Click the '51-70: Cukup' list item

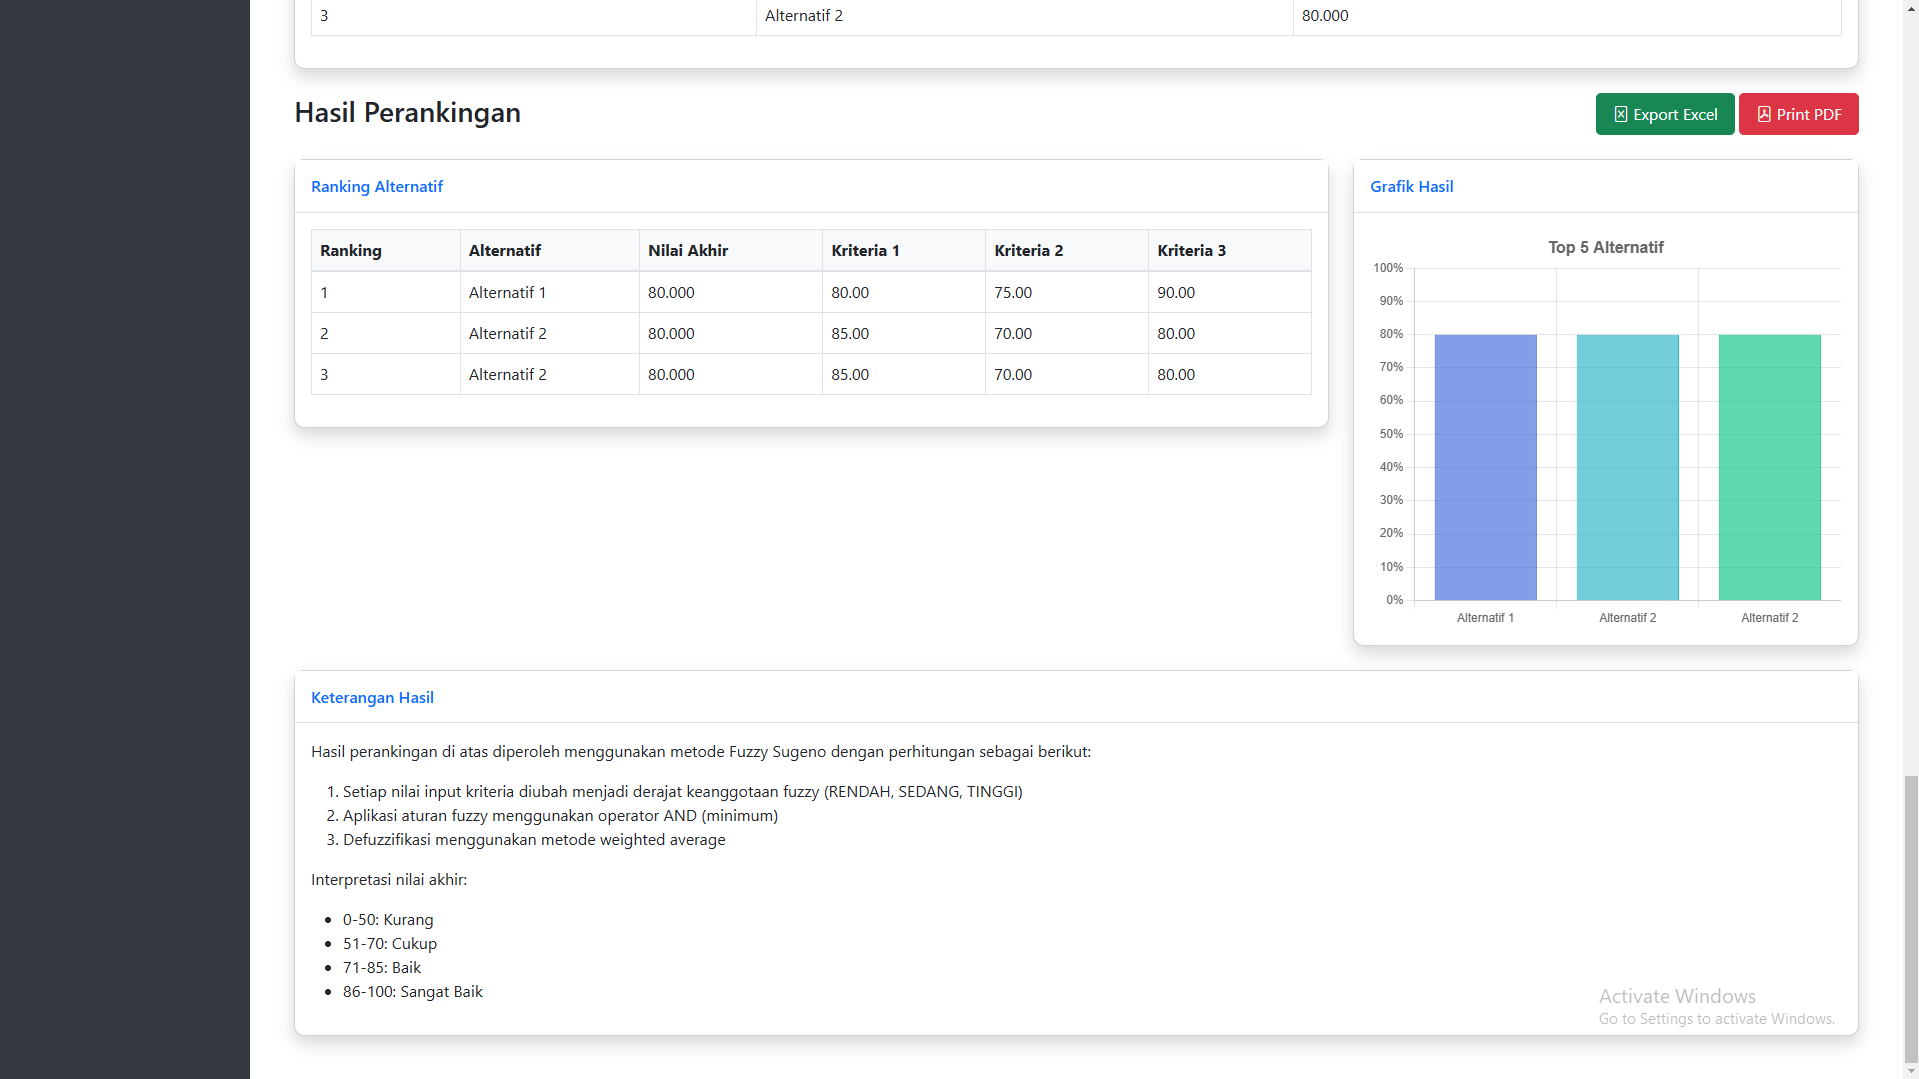[390, 943]
